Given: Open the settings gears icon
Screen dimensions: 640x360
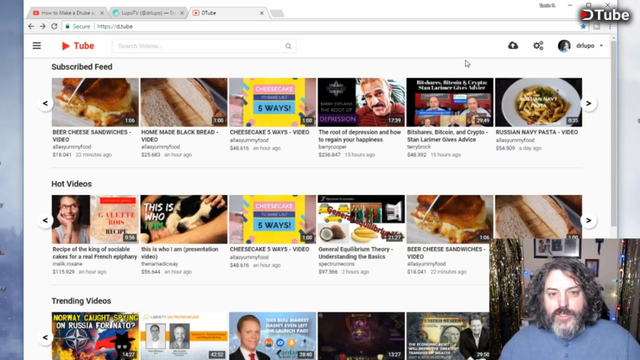Looking at the screenshot, I should 538,45.
